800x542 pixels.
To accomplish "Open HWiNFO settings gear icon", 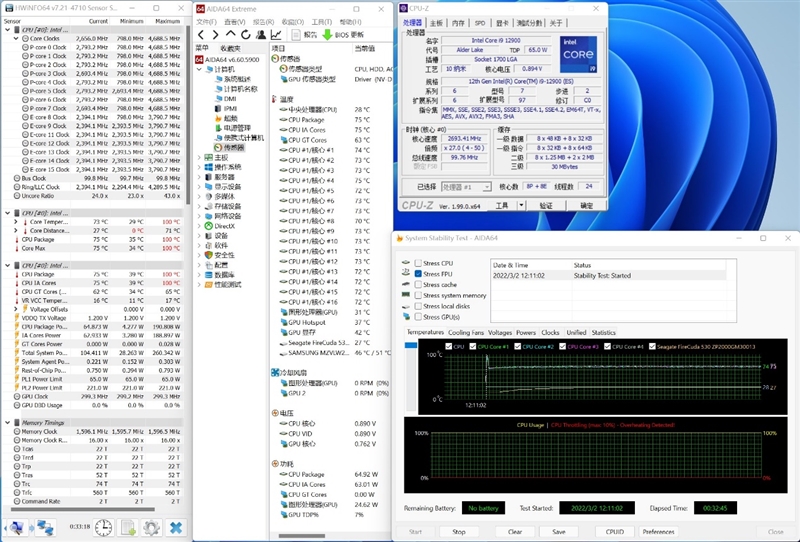I will (152, 528).
